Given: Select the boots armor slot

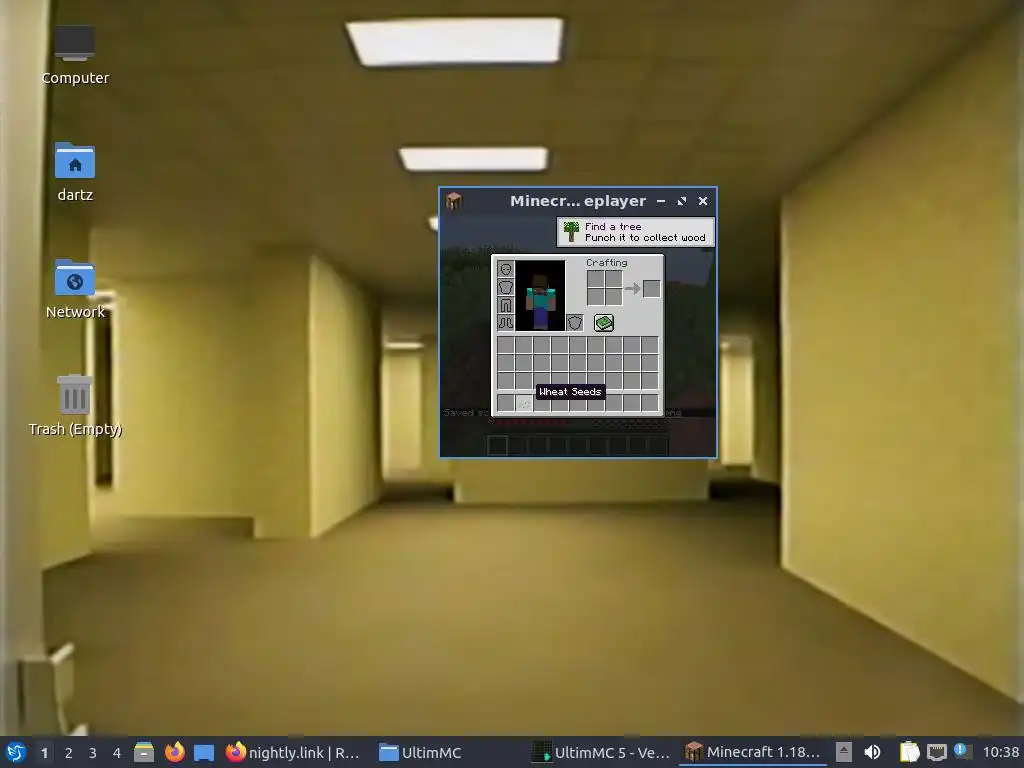Looking at the screenshot, I should 505,322.
